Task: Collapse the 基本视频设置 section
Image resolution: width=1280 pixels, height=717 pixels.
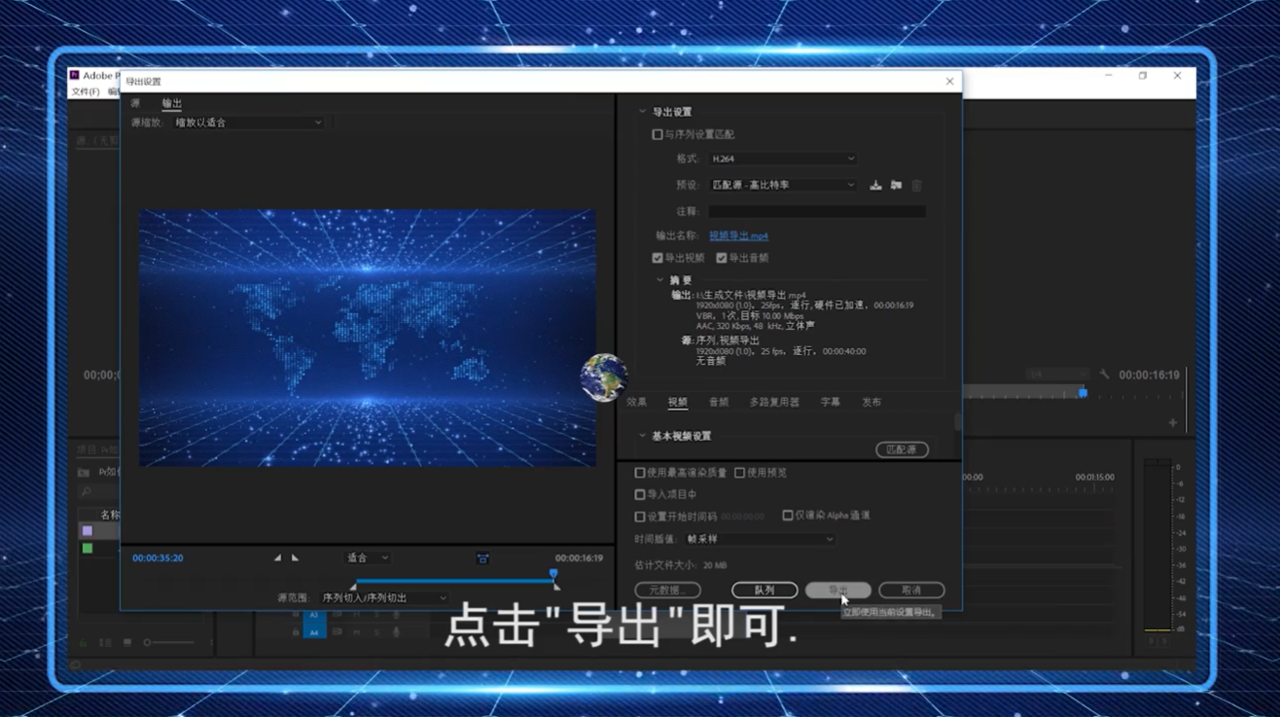Action: 642,436
